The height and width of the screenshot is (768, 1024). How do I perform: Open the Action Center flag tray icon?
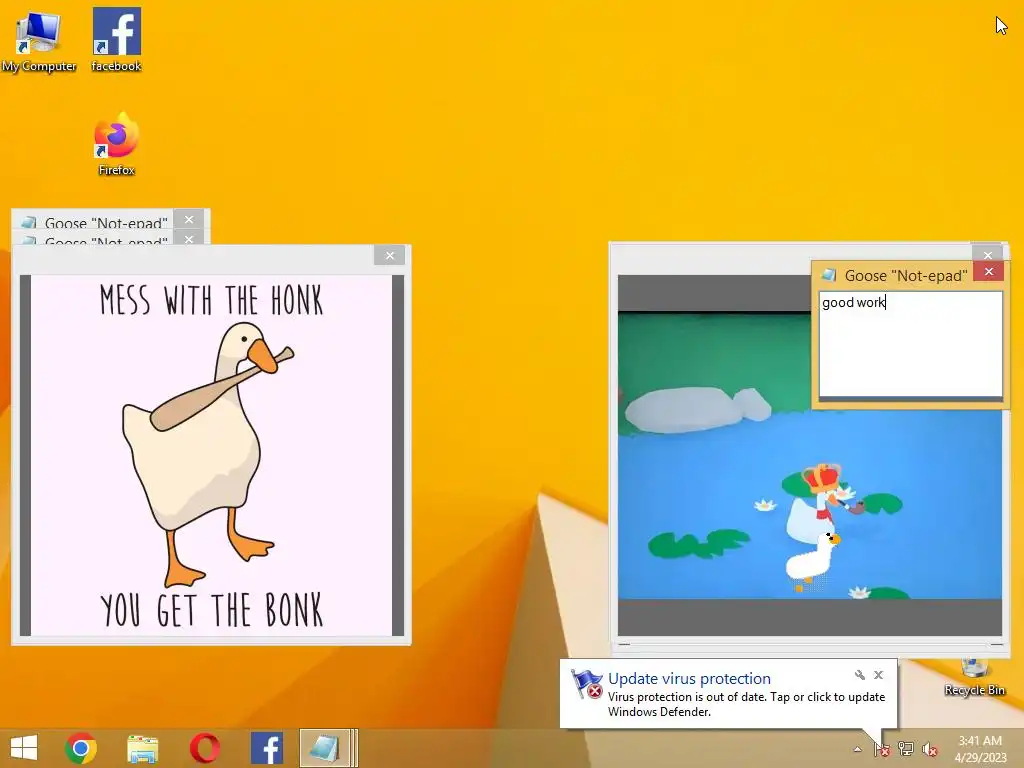(882, 749)
